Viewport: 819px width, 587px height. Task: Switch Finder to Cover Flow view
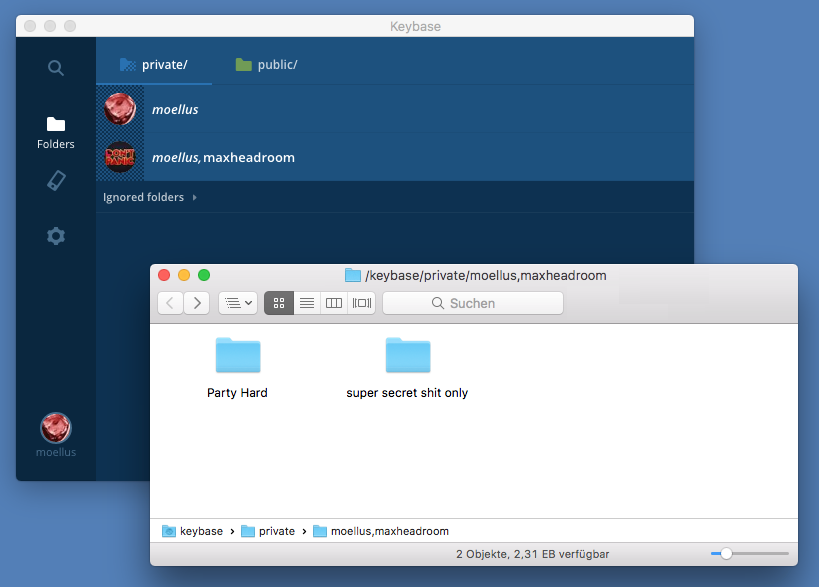(x=362, y=303)
